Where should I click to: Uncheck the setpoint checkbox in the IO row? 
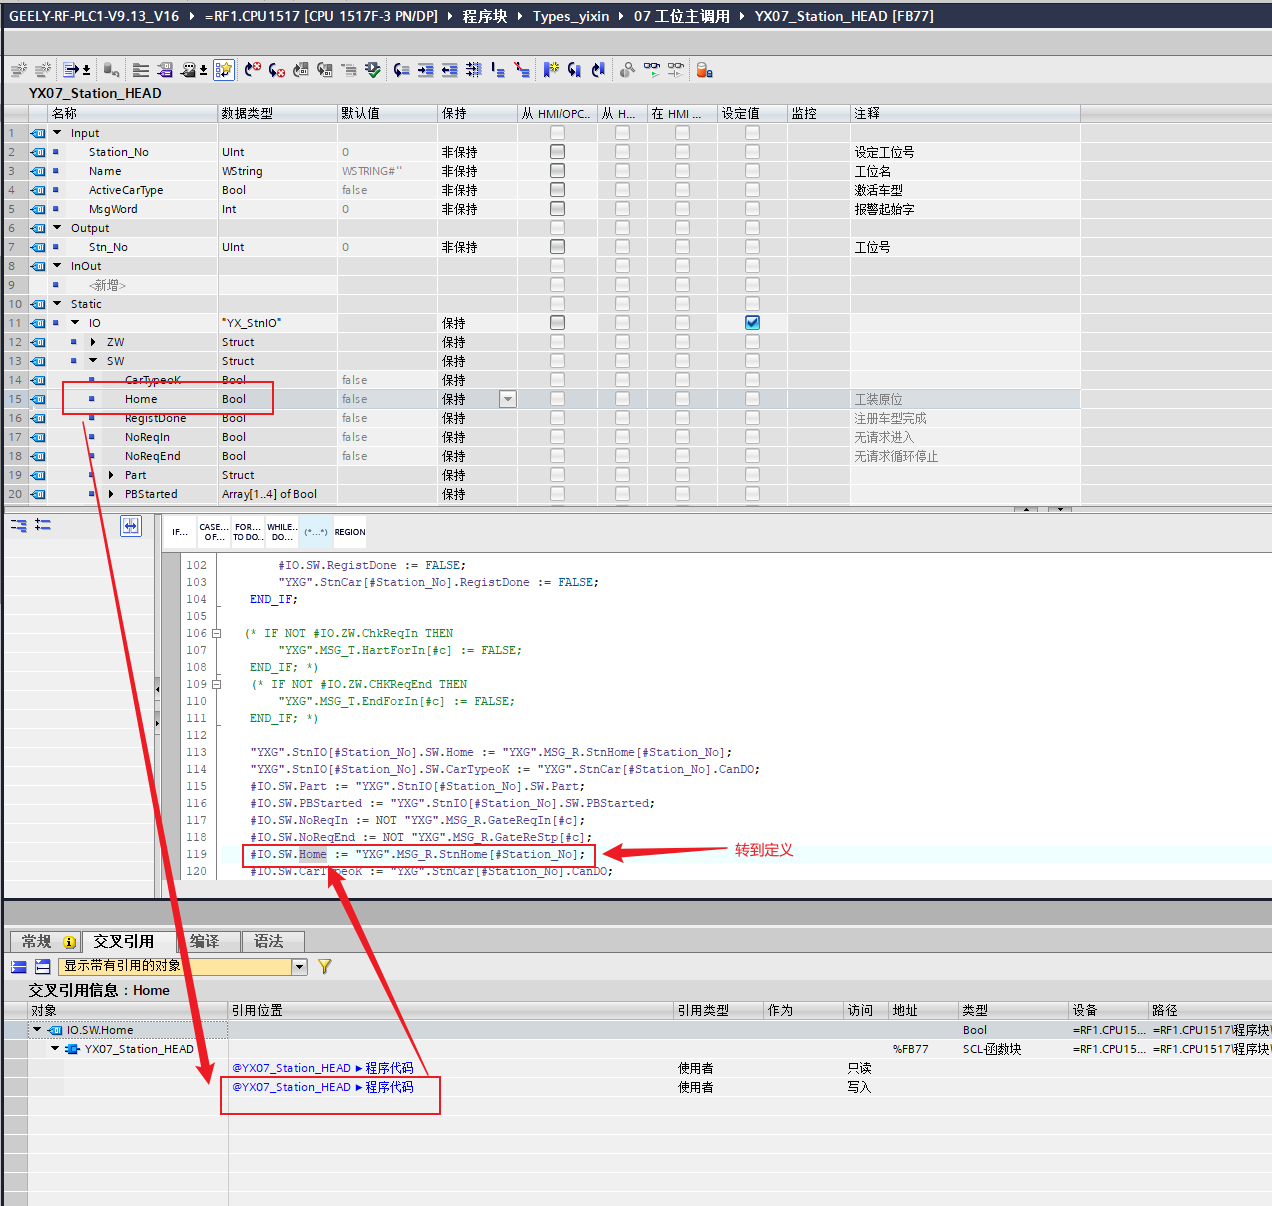point(752,323)
